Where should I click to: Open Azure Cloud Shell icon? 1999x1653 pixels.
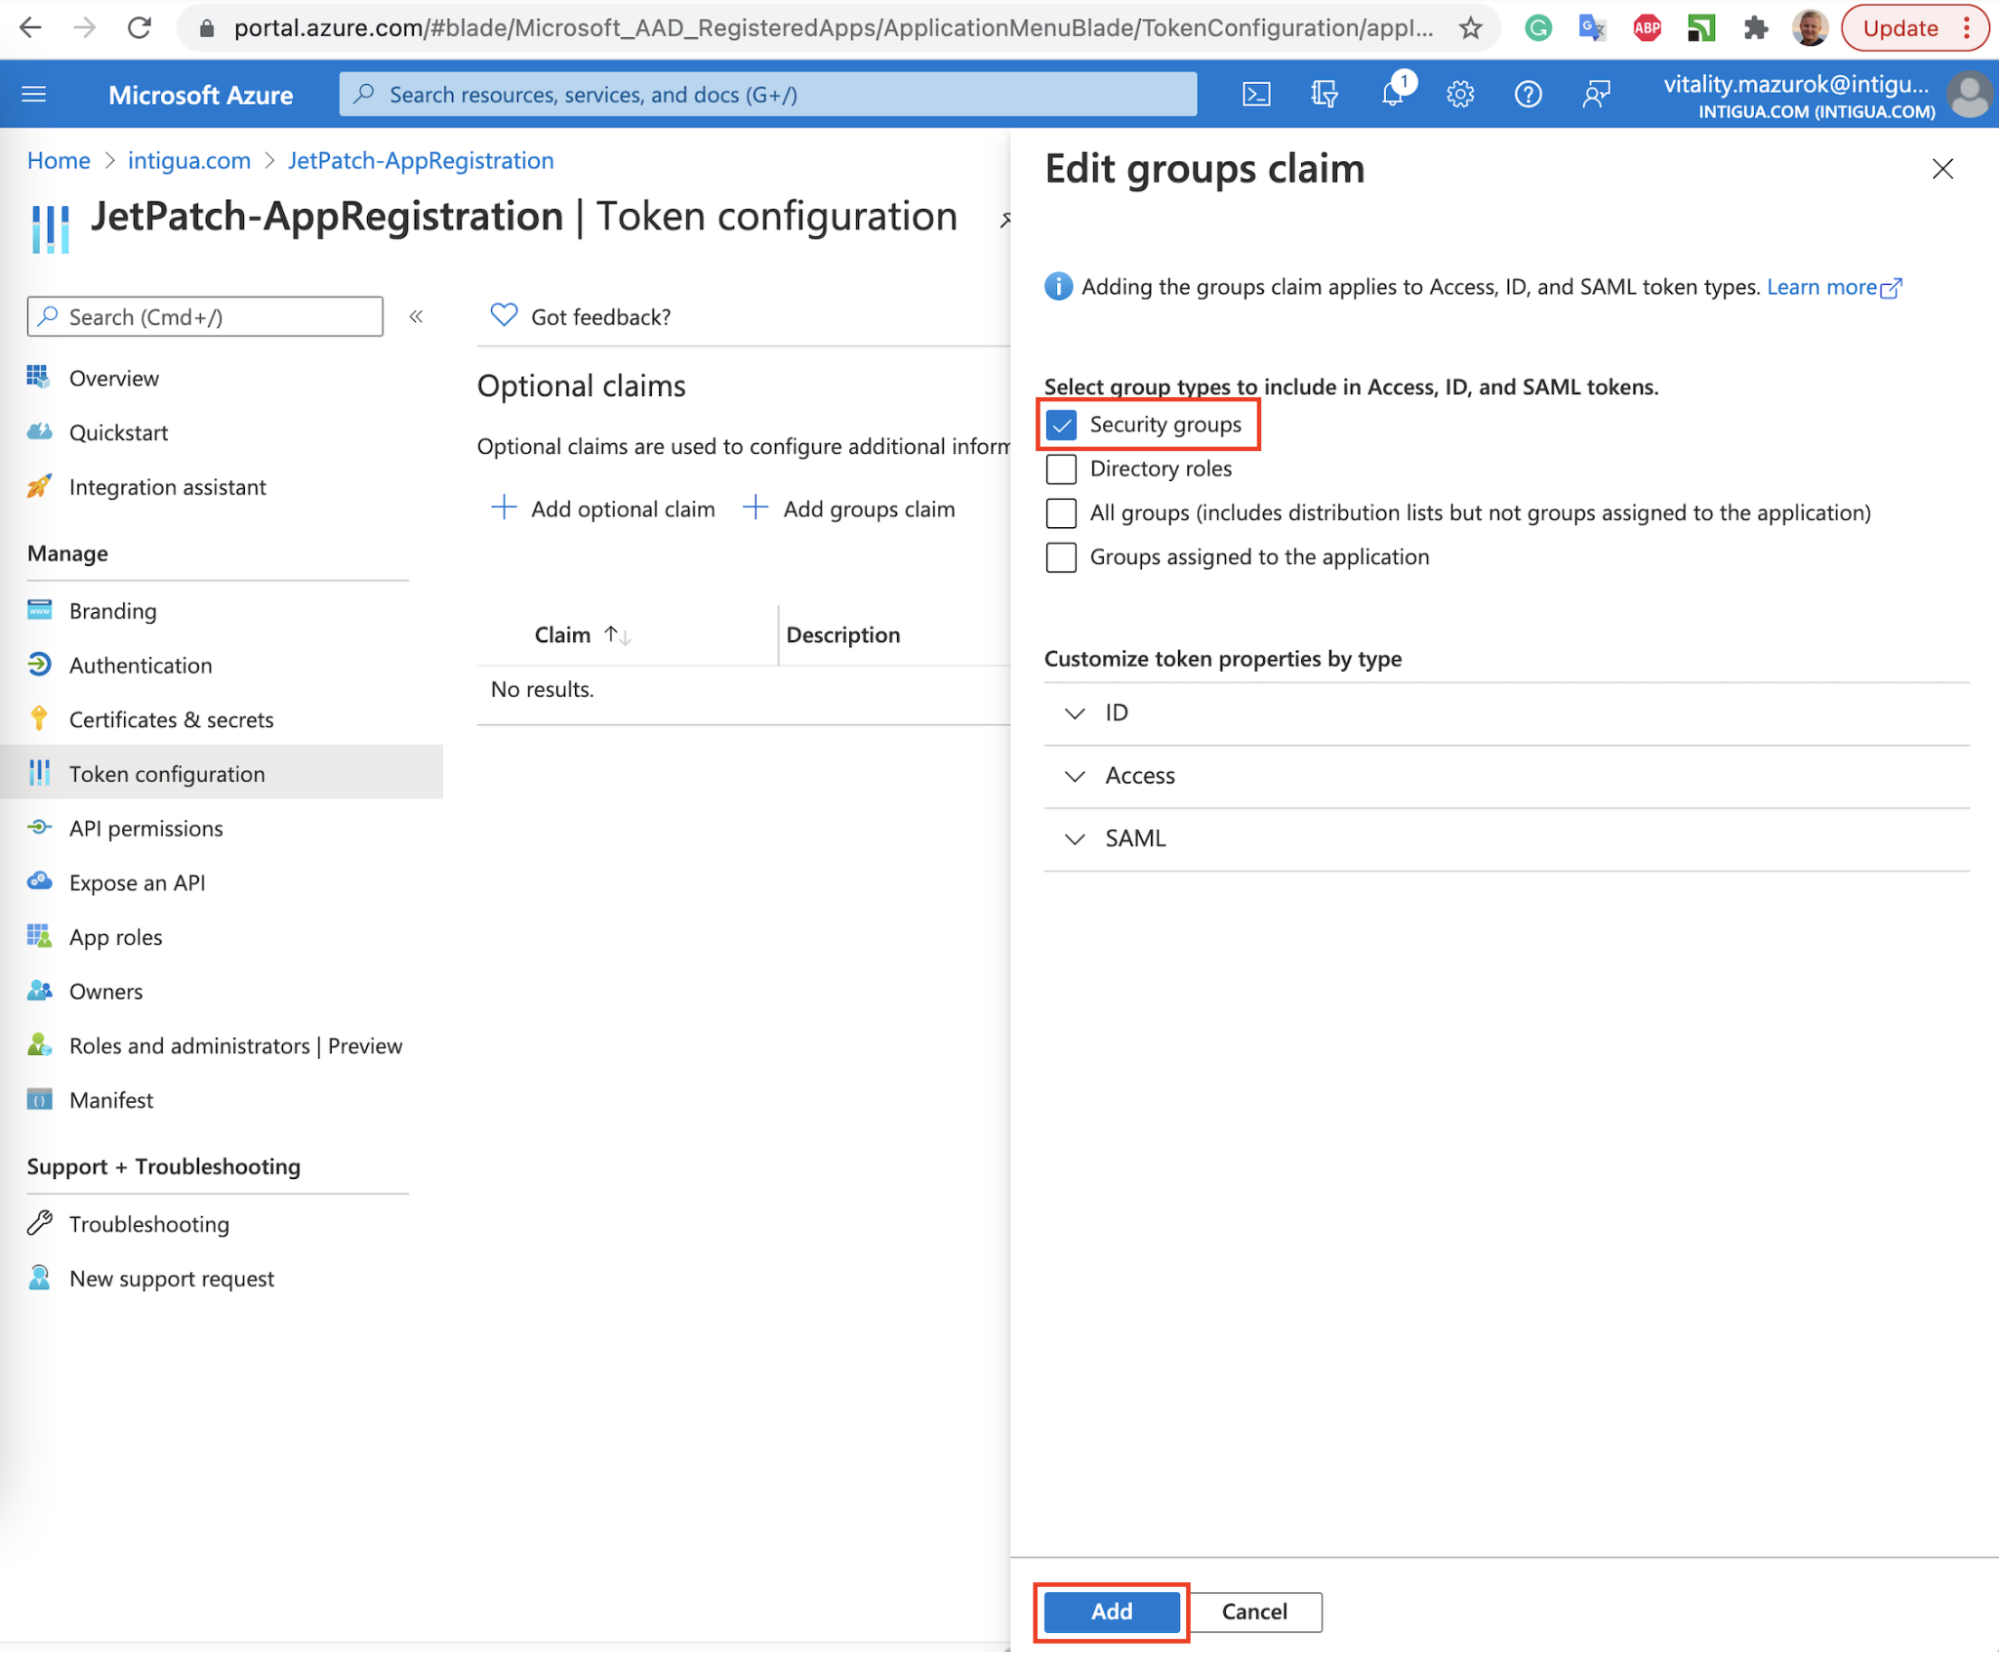[1256, 94]
